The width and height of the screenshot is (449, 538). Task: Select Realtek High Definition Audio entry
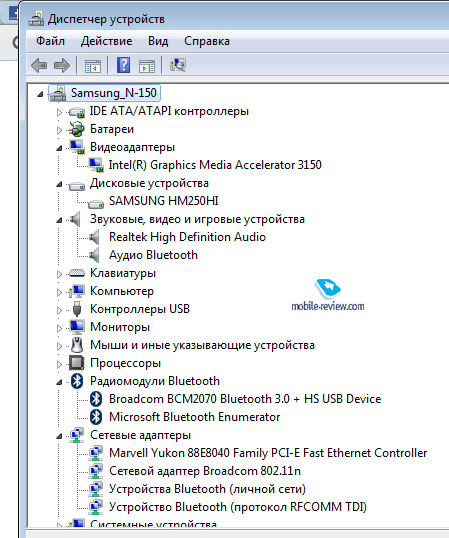pos(187,237)
